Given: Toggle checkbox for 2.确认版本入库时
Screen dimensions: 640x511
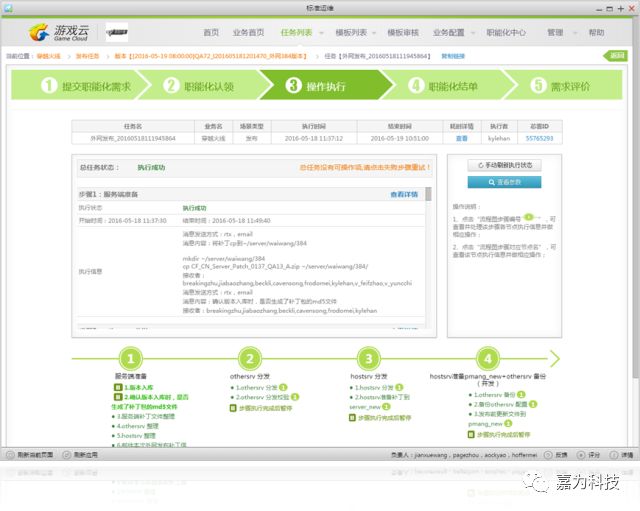Looking at the screenshot, I should [x=118, y=397].
